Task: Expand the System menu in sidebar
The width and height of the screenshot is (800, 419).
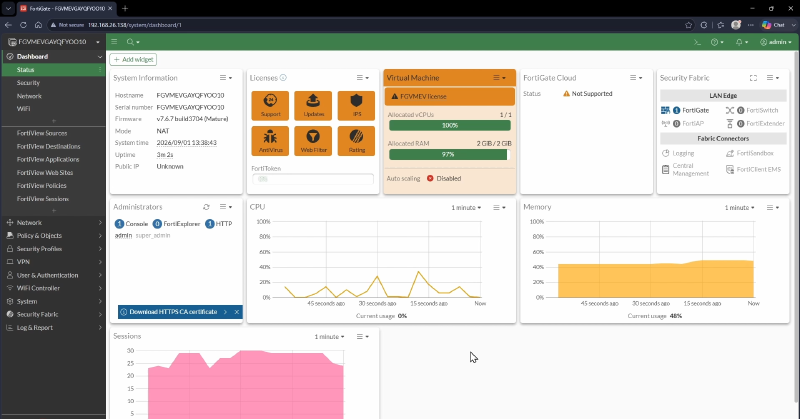Action: pyautogui.click(x=53, y=302)
